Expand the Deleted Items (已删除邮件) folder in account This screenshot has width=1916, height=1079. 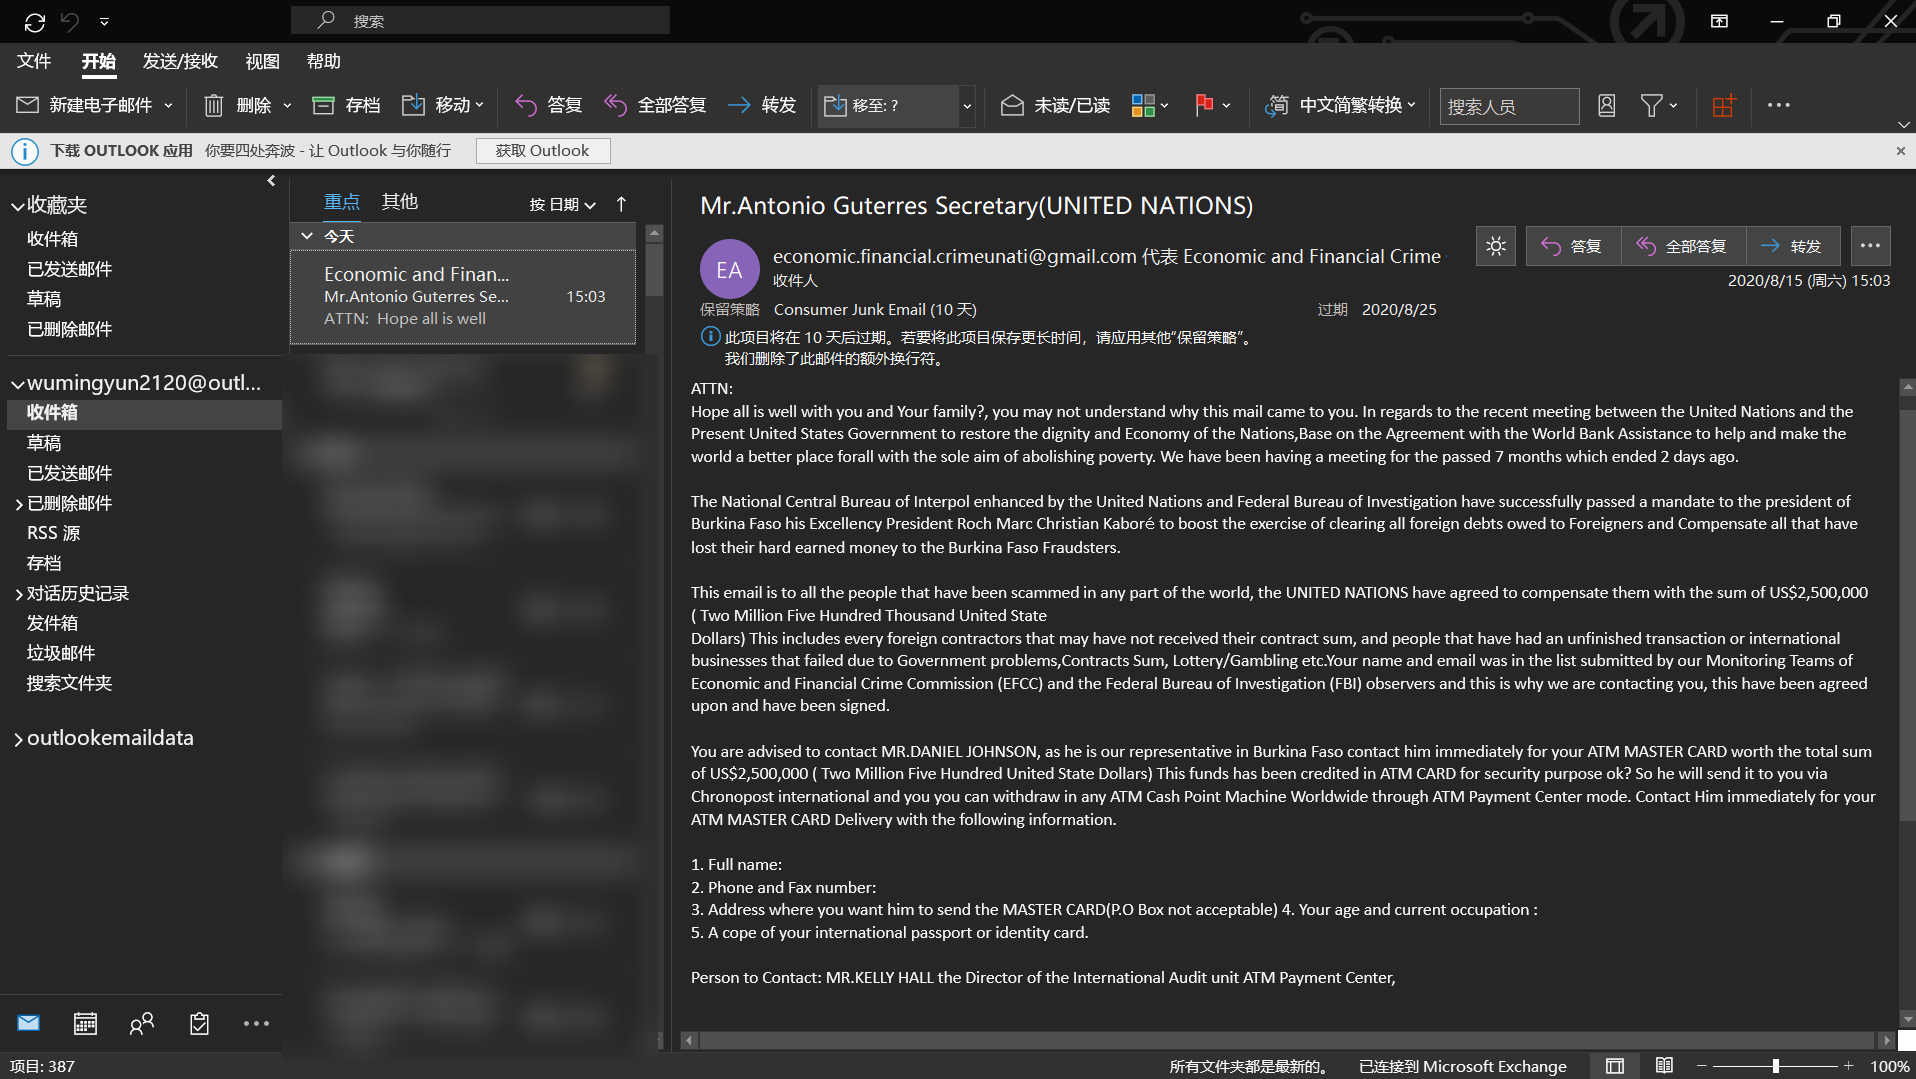[x=18, y=504]
